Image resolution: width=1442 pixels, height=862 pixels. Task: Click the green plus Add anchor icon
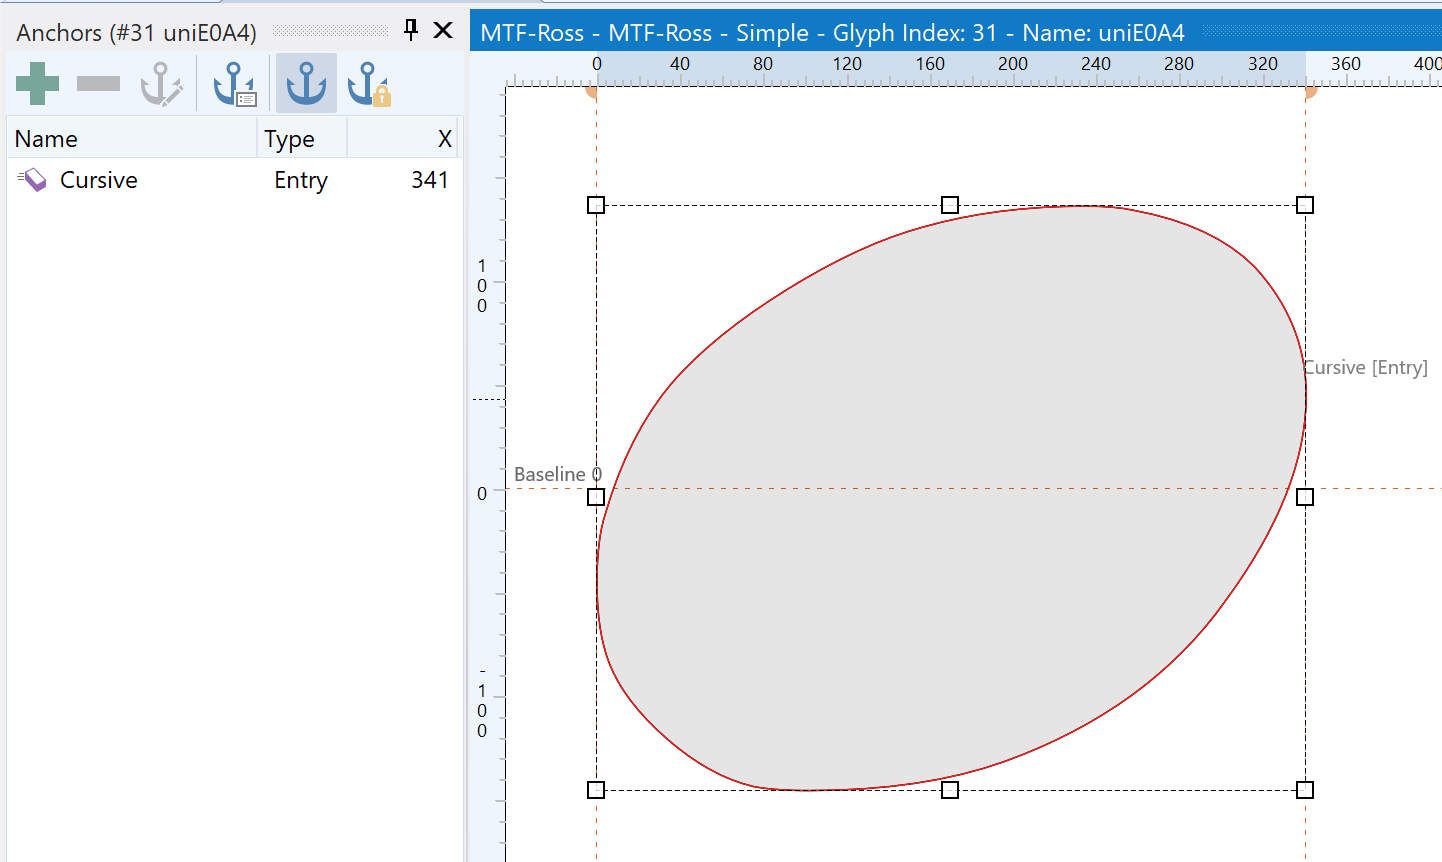pos(38,84)
